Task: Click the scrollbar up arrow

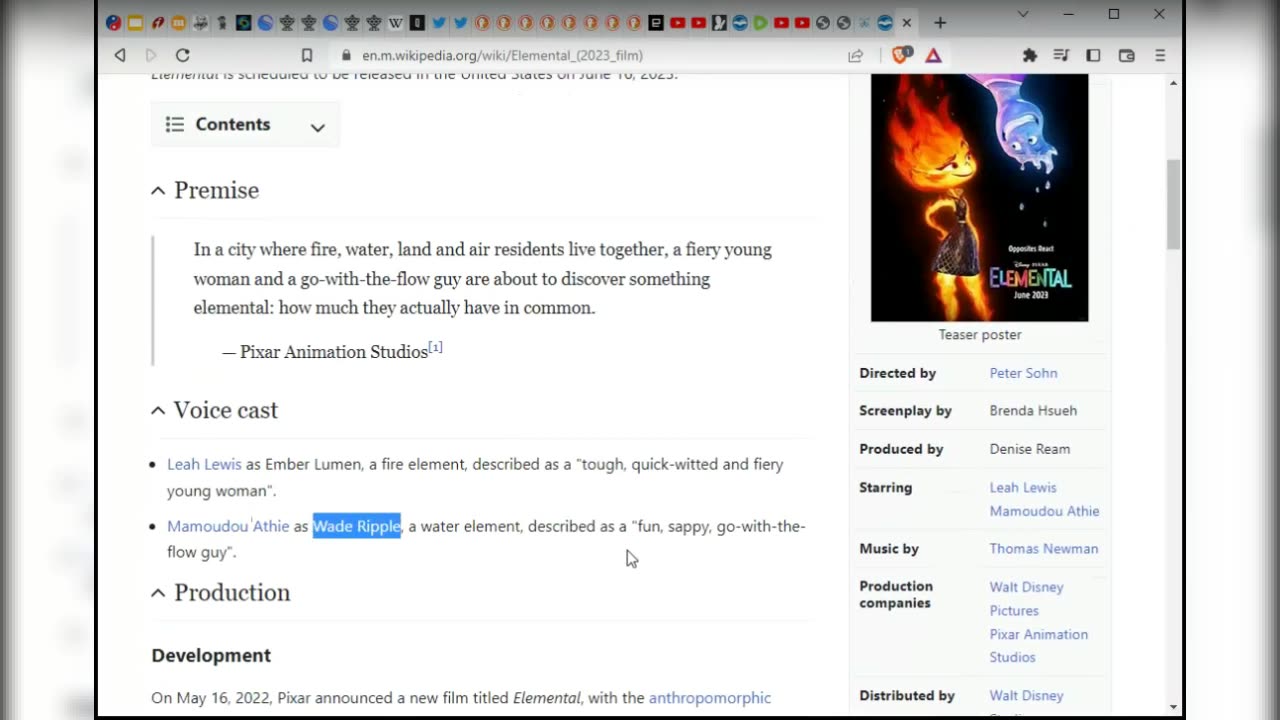Action: [x=1174, y=82]
